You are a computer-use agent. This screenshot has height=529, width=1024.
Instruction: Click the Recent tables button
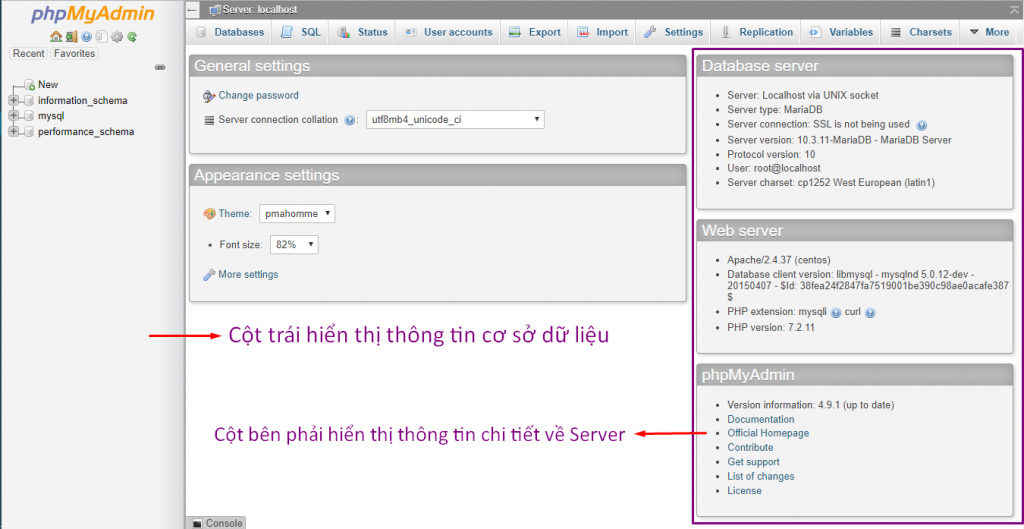29,54
